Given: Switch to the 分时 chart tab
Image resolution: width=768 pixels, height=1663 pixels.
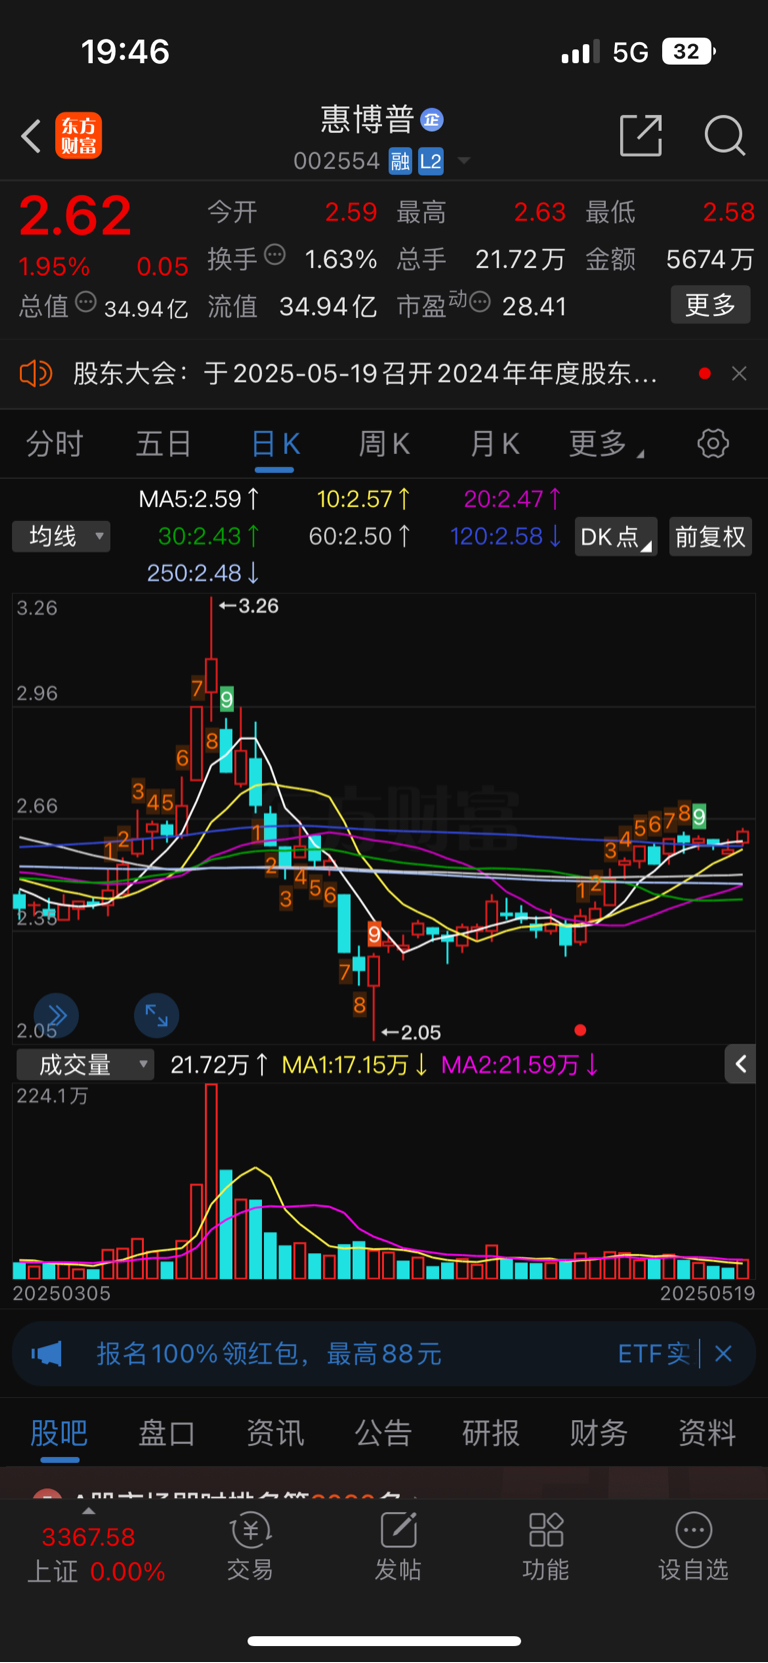Looking at the screenshot, I should click(54, 444).
